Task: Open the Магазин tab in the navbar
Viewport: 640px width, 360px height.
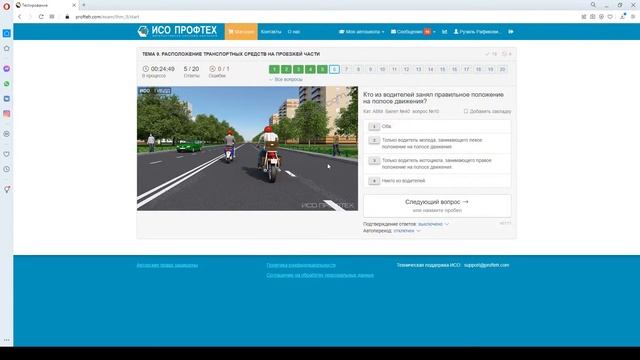Action: coord(241,31)
